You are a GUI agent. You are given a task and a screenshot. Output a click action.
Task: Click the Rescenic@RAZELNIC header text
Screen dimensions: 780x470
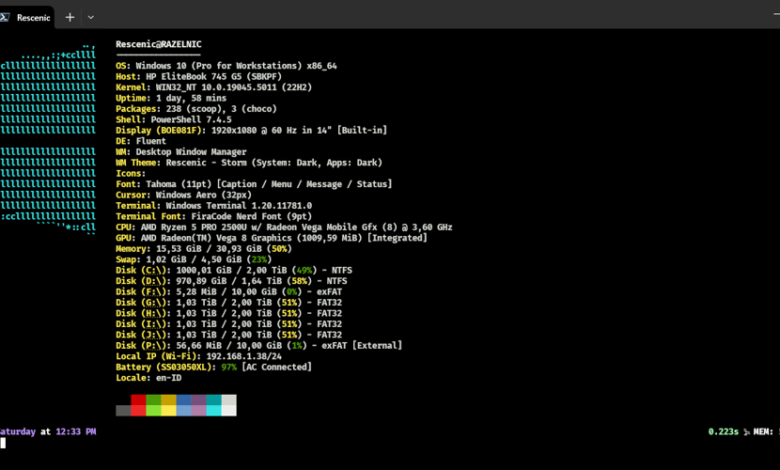pos(159,44)
